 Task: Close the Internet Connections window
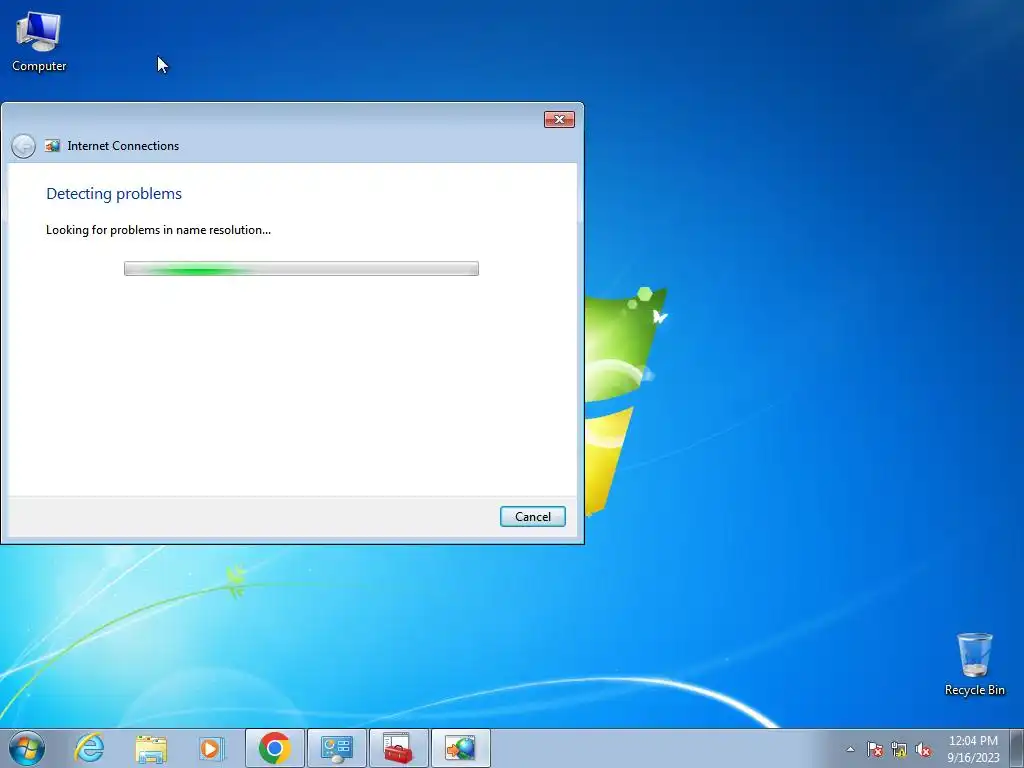pyautogui.click(x=559, y=120)
